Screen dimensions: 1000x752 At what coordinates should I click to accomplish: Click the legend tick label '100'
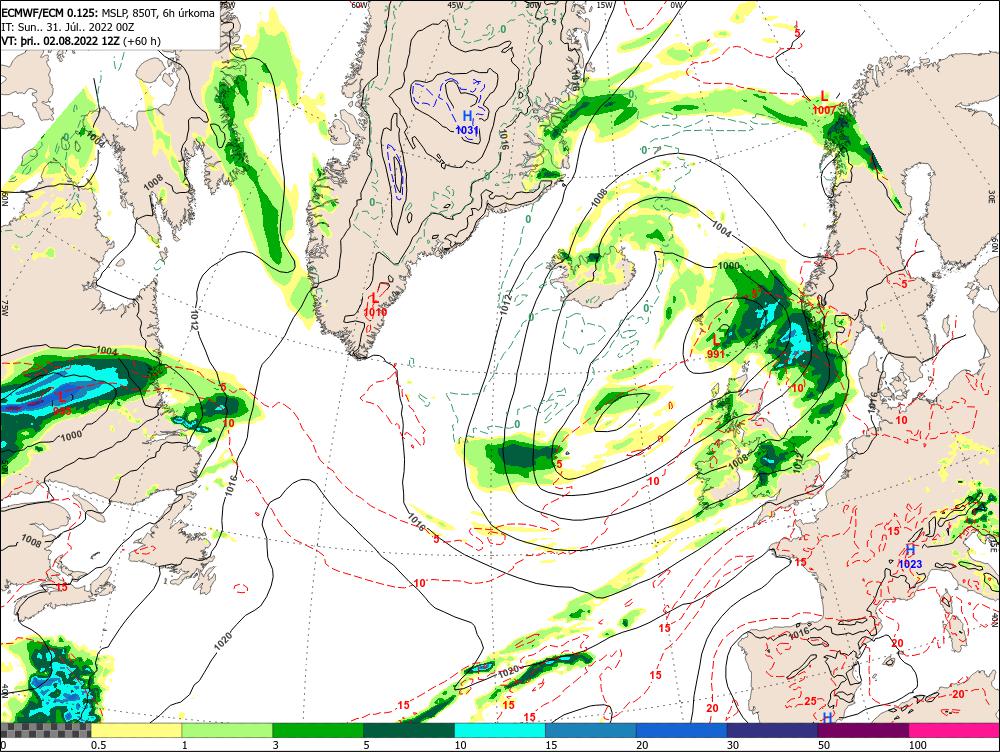[x=917, y=745]
